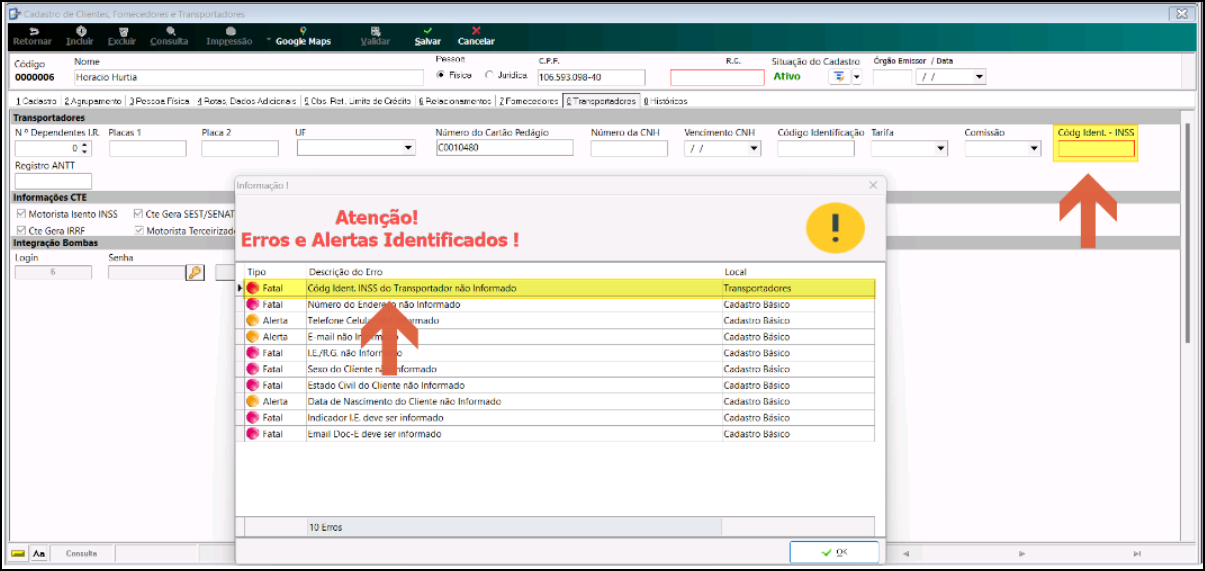The image size is (1205, 571).
Task: Click the Aa icon in status bar
Action: tap(39, 553)
